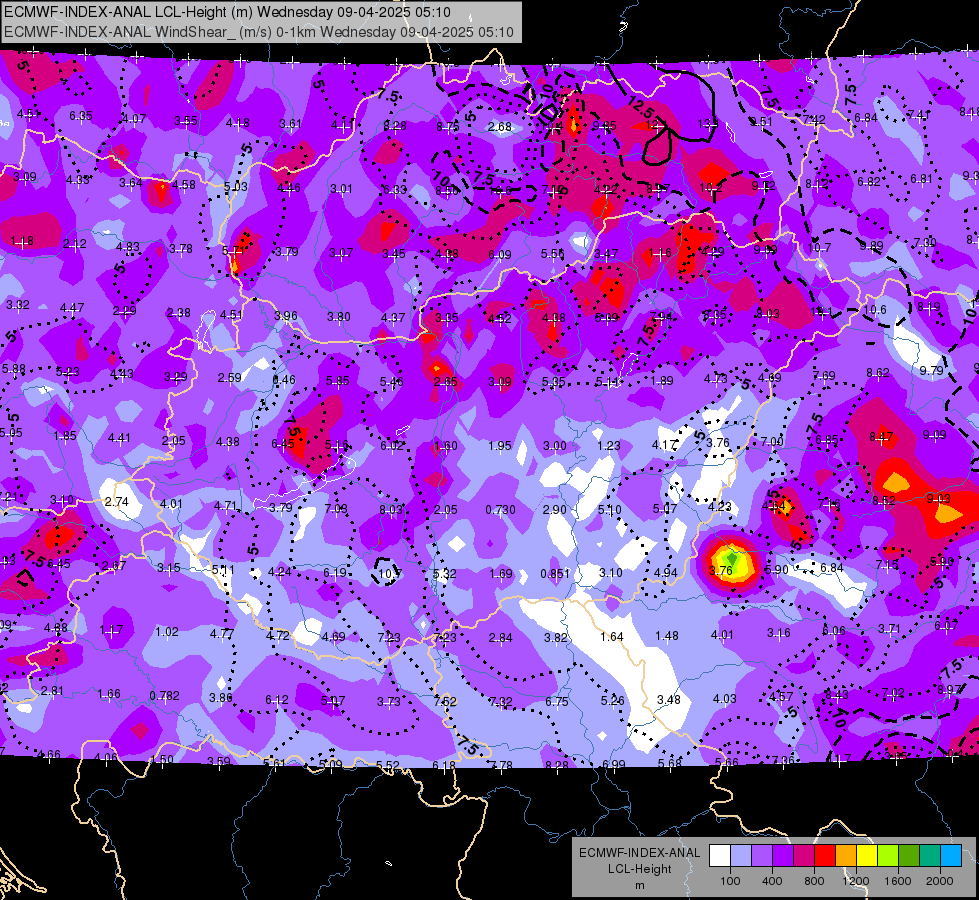Click the lime green legend swatch
Image resolution: width=979 pixels, height=900 pixels.
[888, 856]
